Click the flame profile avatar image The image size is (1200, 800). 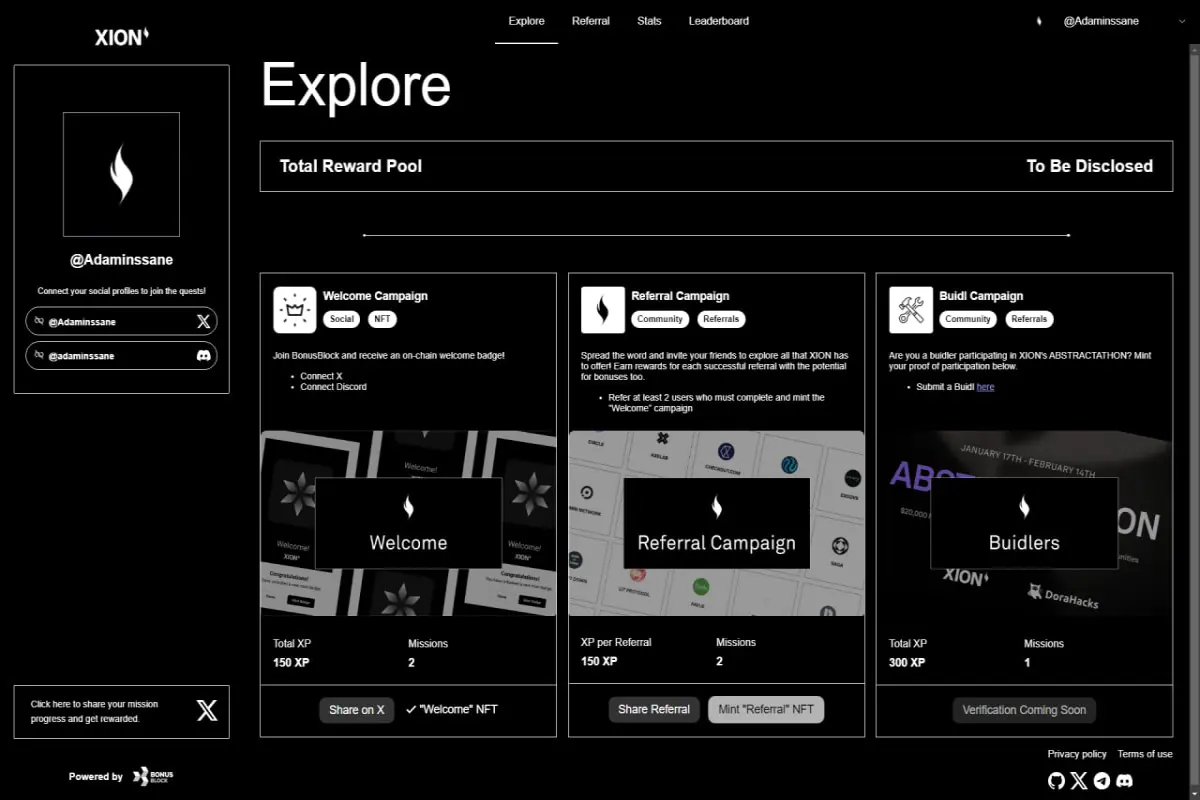121,174
